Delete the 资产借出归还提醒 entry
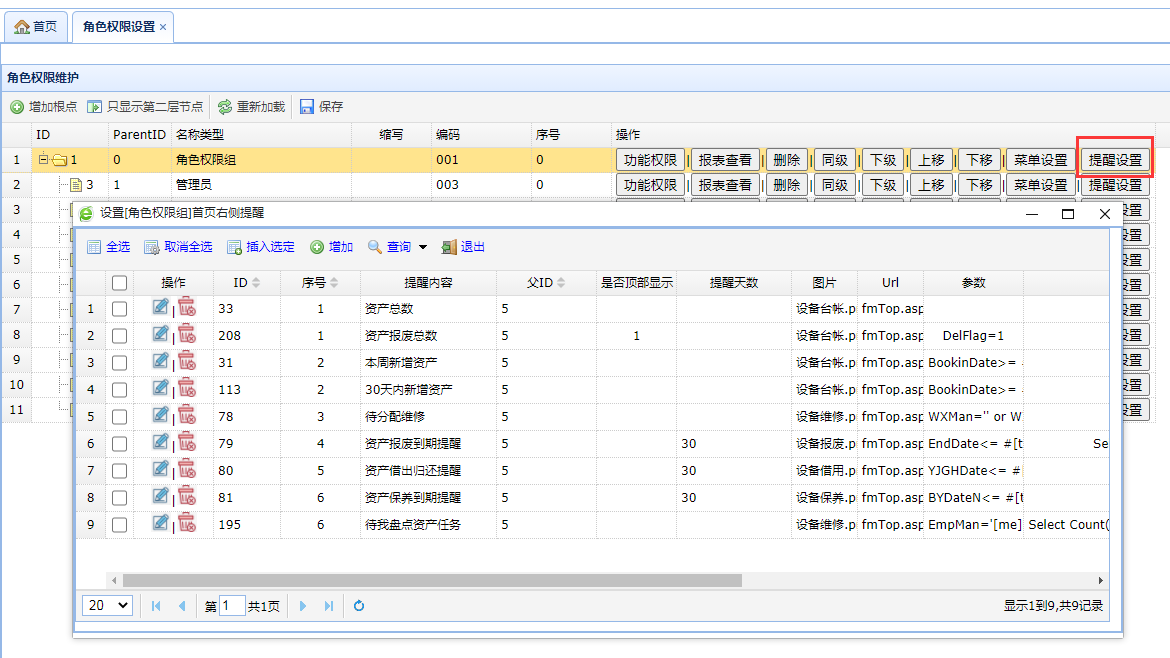1170x658 pixels. coord(187,469)
